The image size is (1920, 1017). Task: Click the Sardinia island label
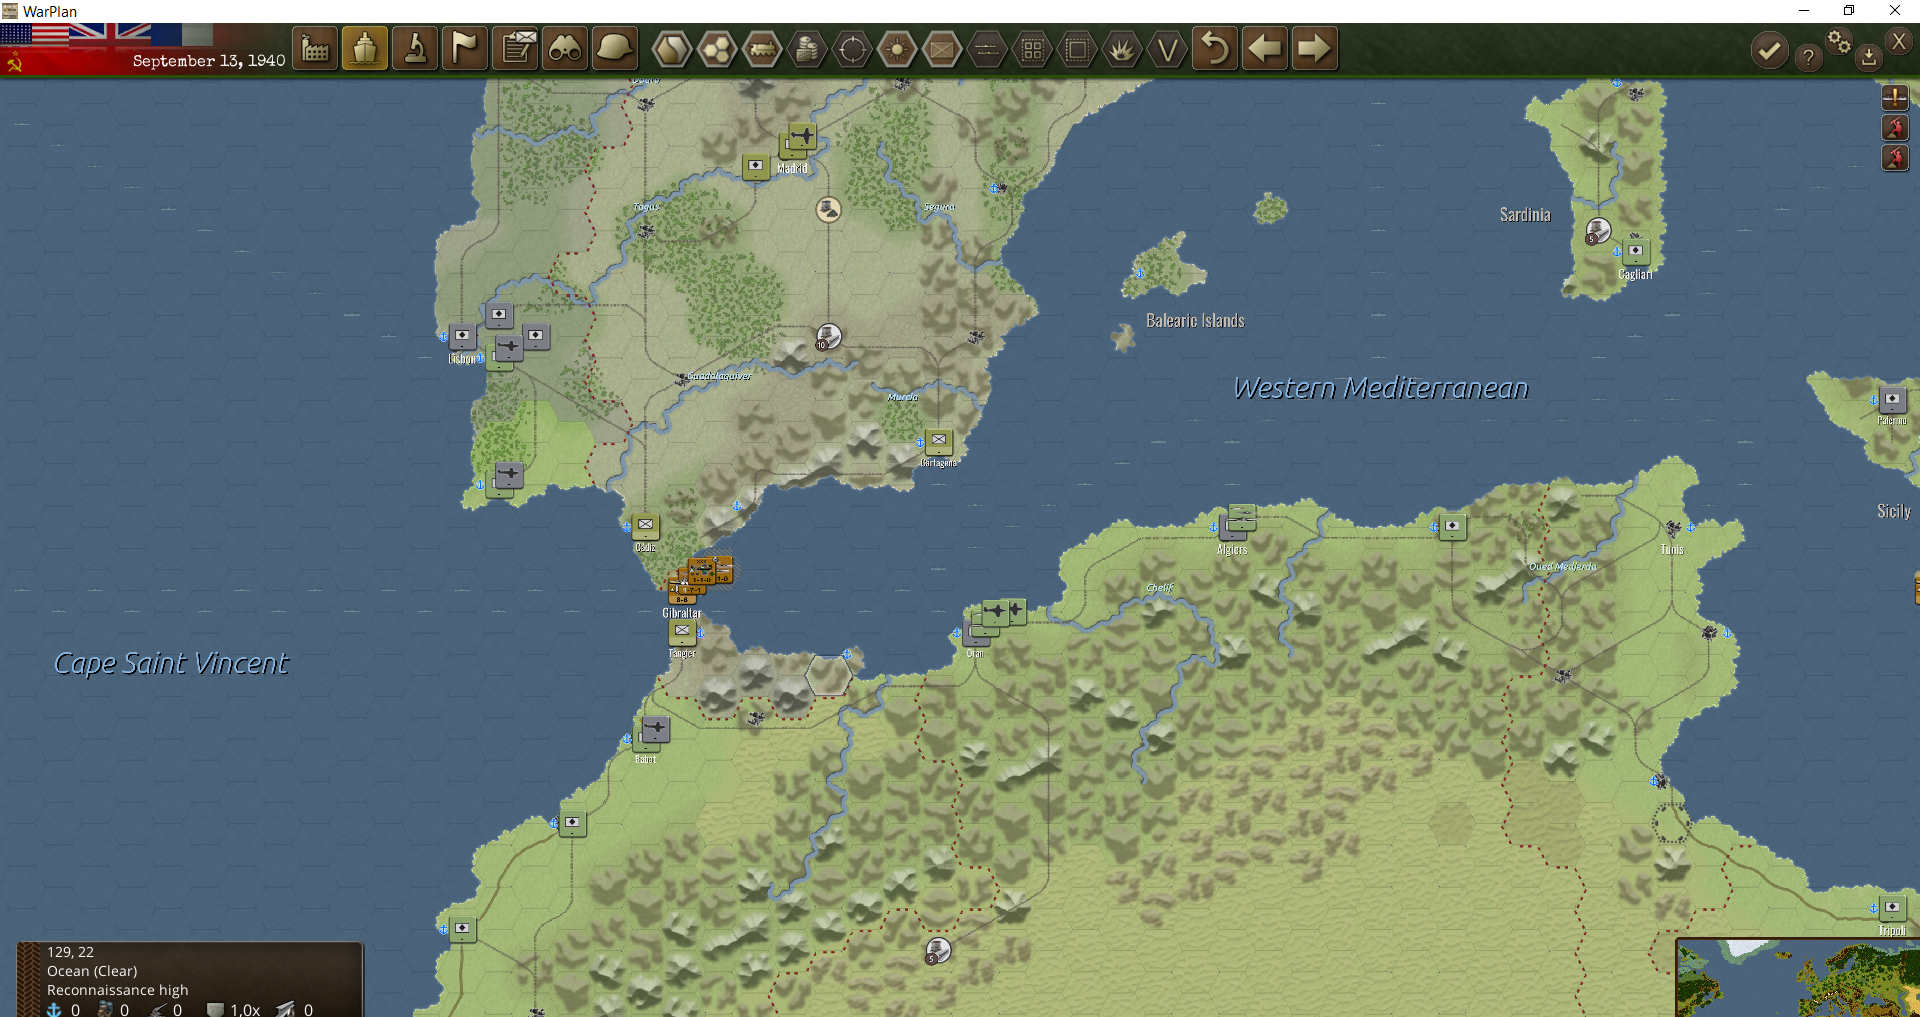pyautogui.click(x=1525, y=215)
